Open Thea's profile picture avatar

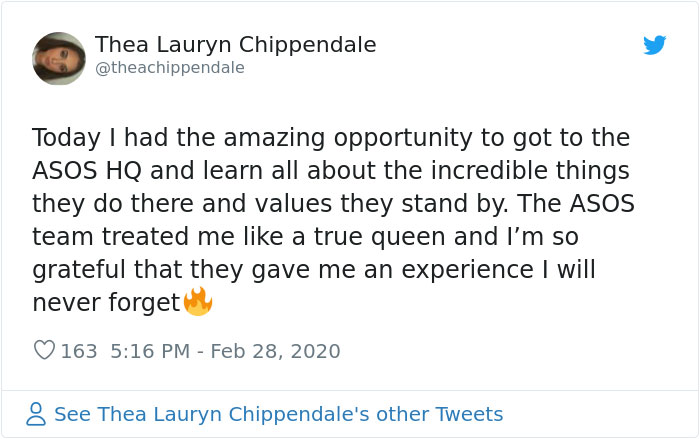[x=58, y=58]
